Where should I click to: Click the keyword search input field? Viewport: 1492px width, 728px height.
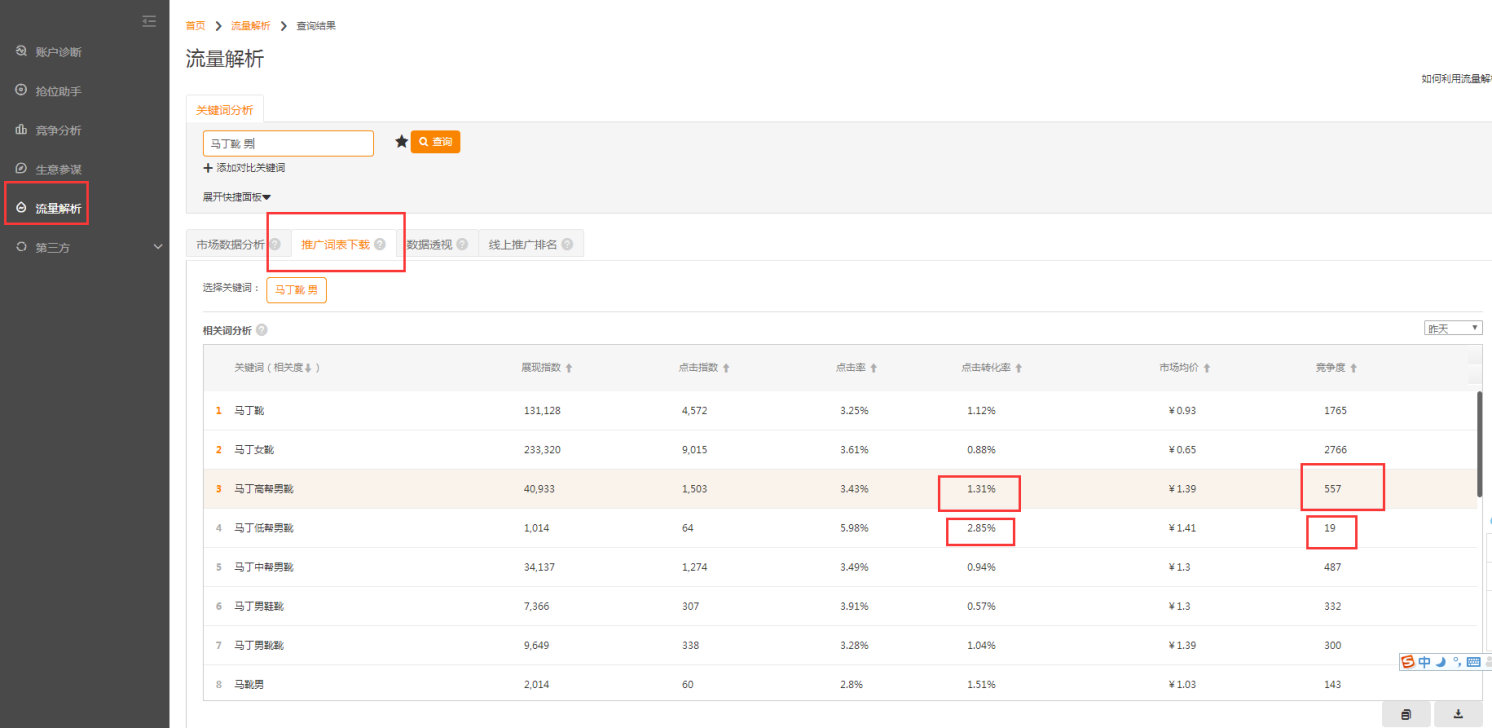[x=288, y=143]
